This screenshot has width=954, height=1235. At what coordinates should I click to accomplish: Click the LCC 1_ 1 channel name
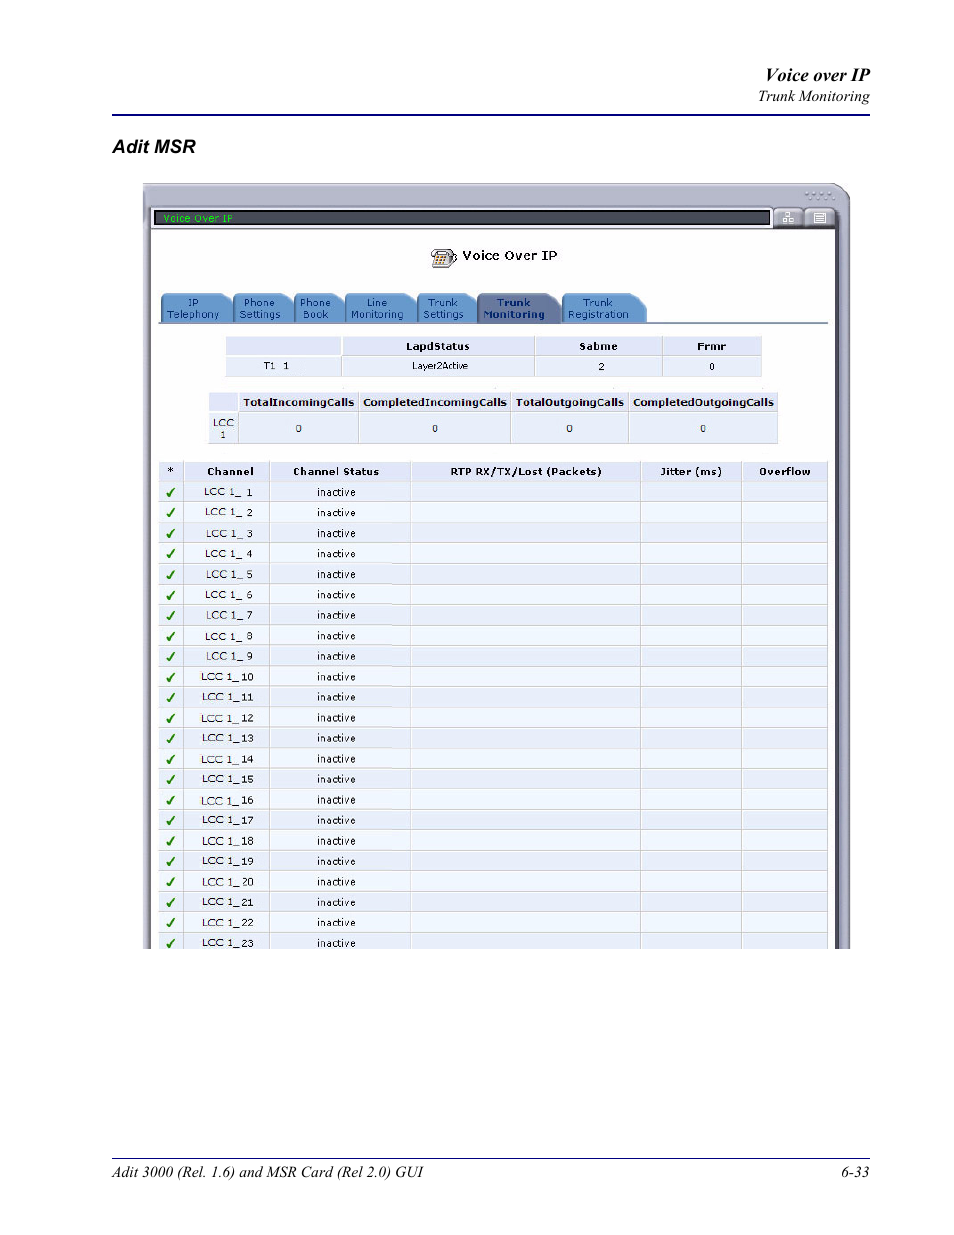pos(228,492)
